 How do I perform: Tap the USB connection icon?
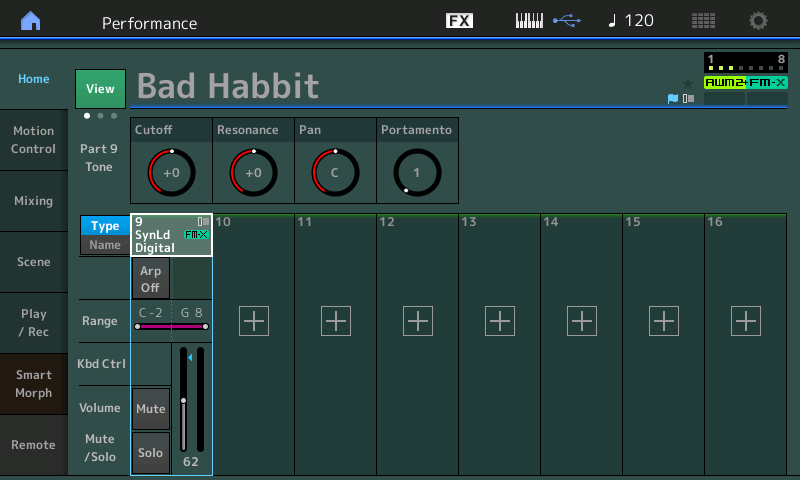point(566,21)
